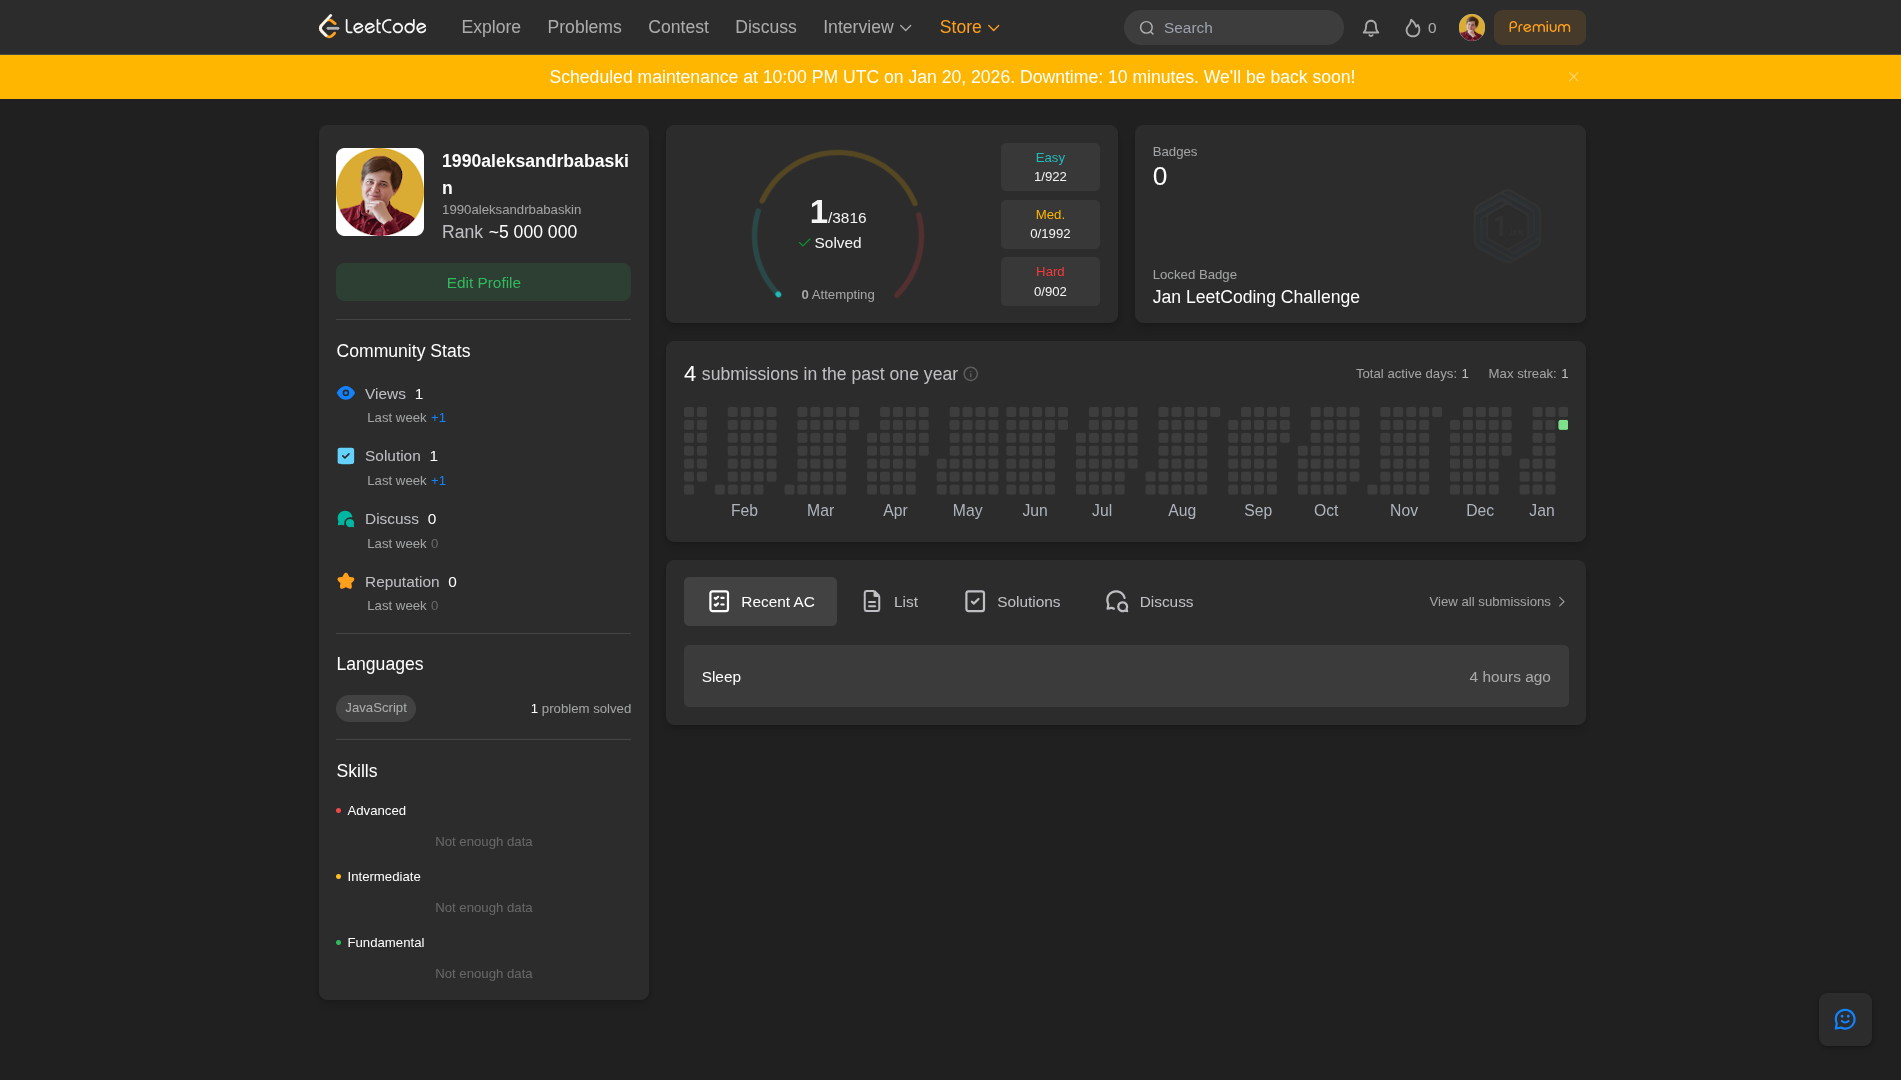Dismiss the maintenance banner

pyautogui.click(x=1573, y=77)
